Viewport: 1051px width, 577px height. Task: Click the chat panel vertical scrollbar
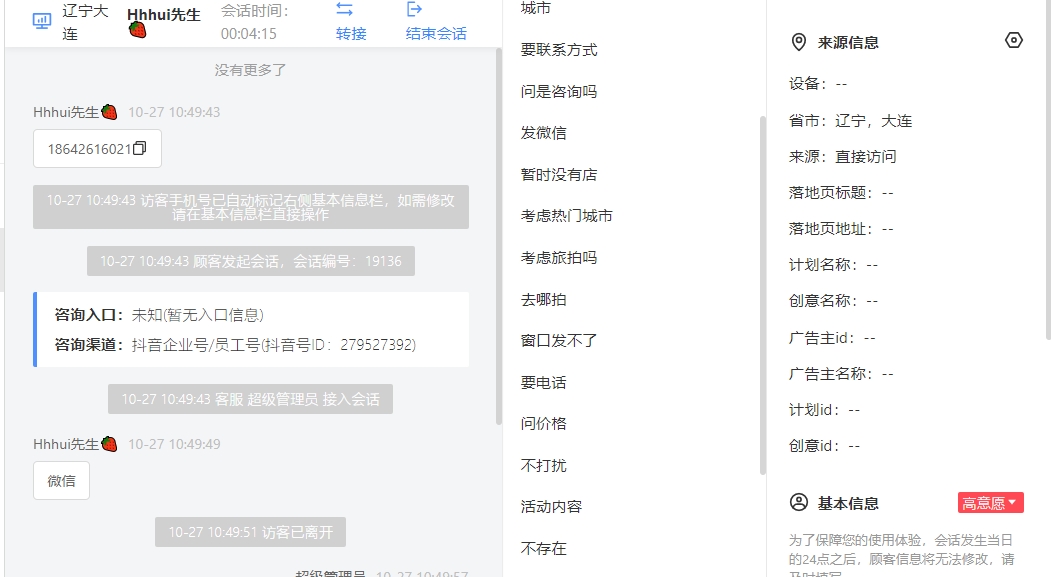499,236
